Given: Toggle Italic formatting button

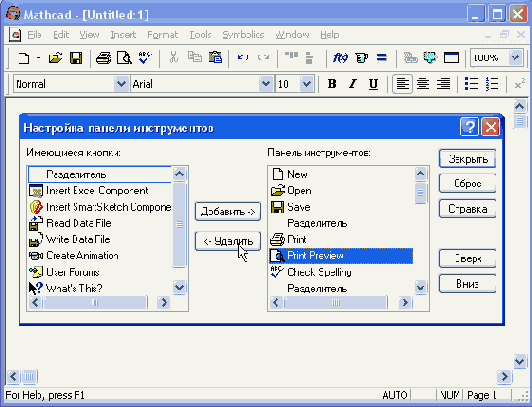Looking at the screenshot, I should pos(353,83).
